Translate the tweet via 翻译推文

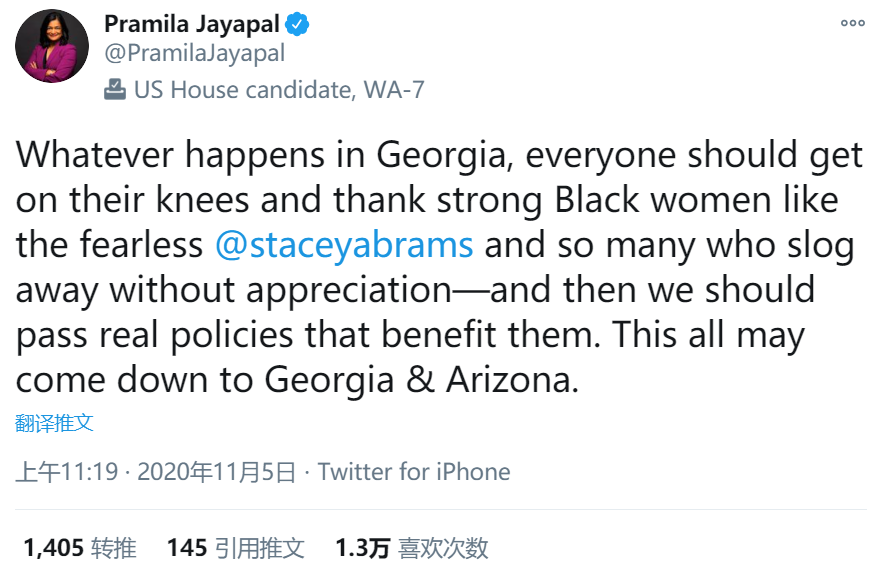tap(55, 422)
